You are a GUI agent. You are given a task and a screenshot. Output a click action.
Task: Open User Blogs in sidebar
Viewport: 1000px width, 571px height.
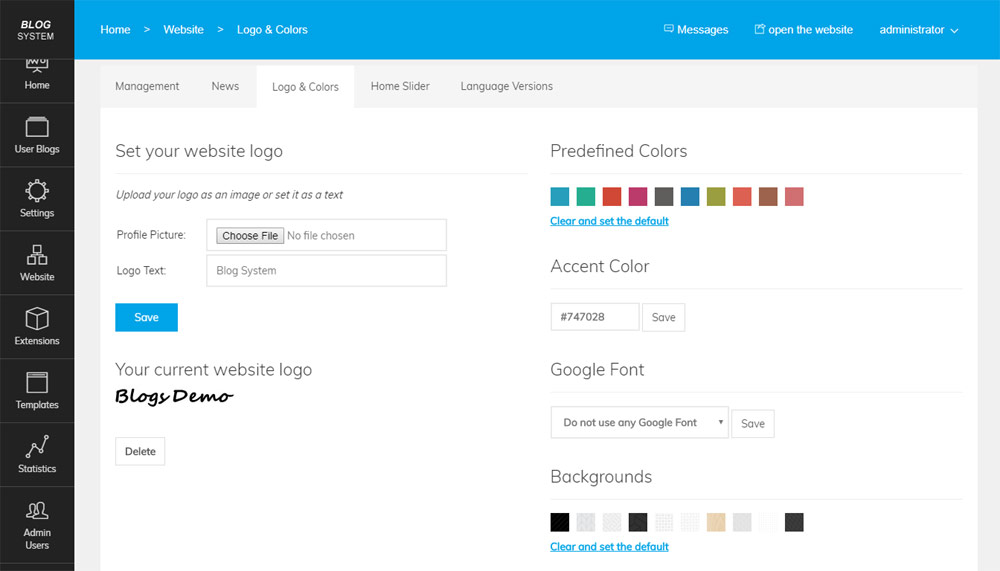[x=37, y=135]
